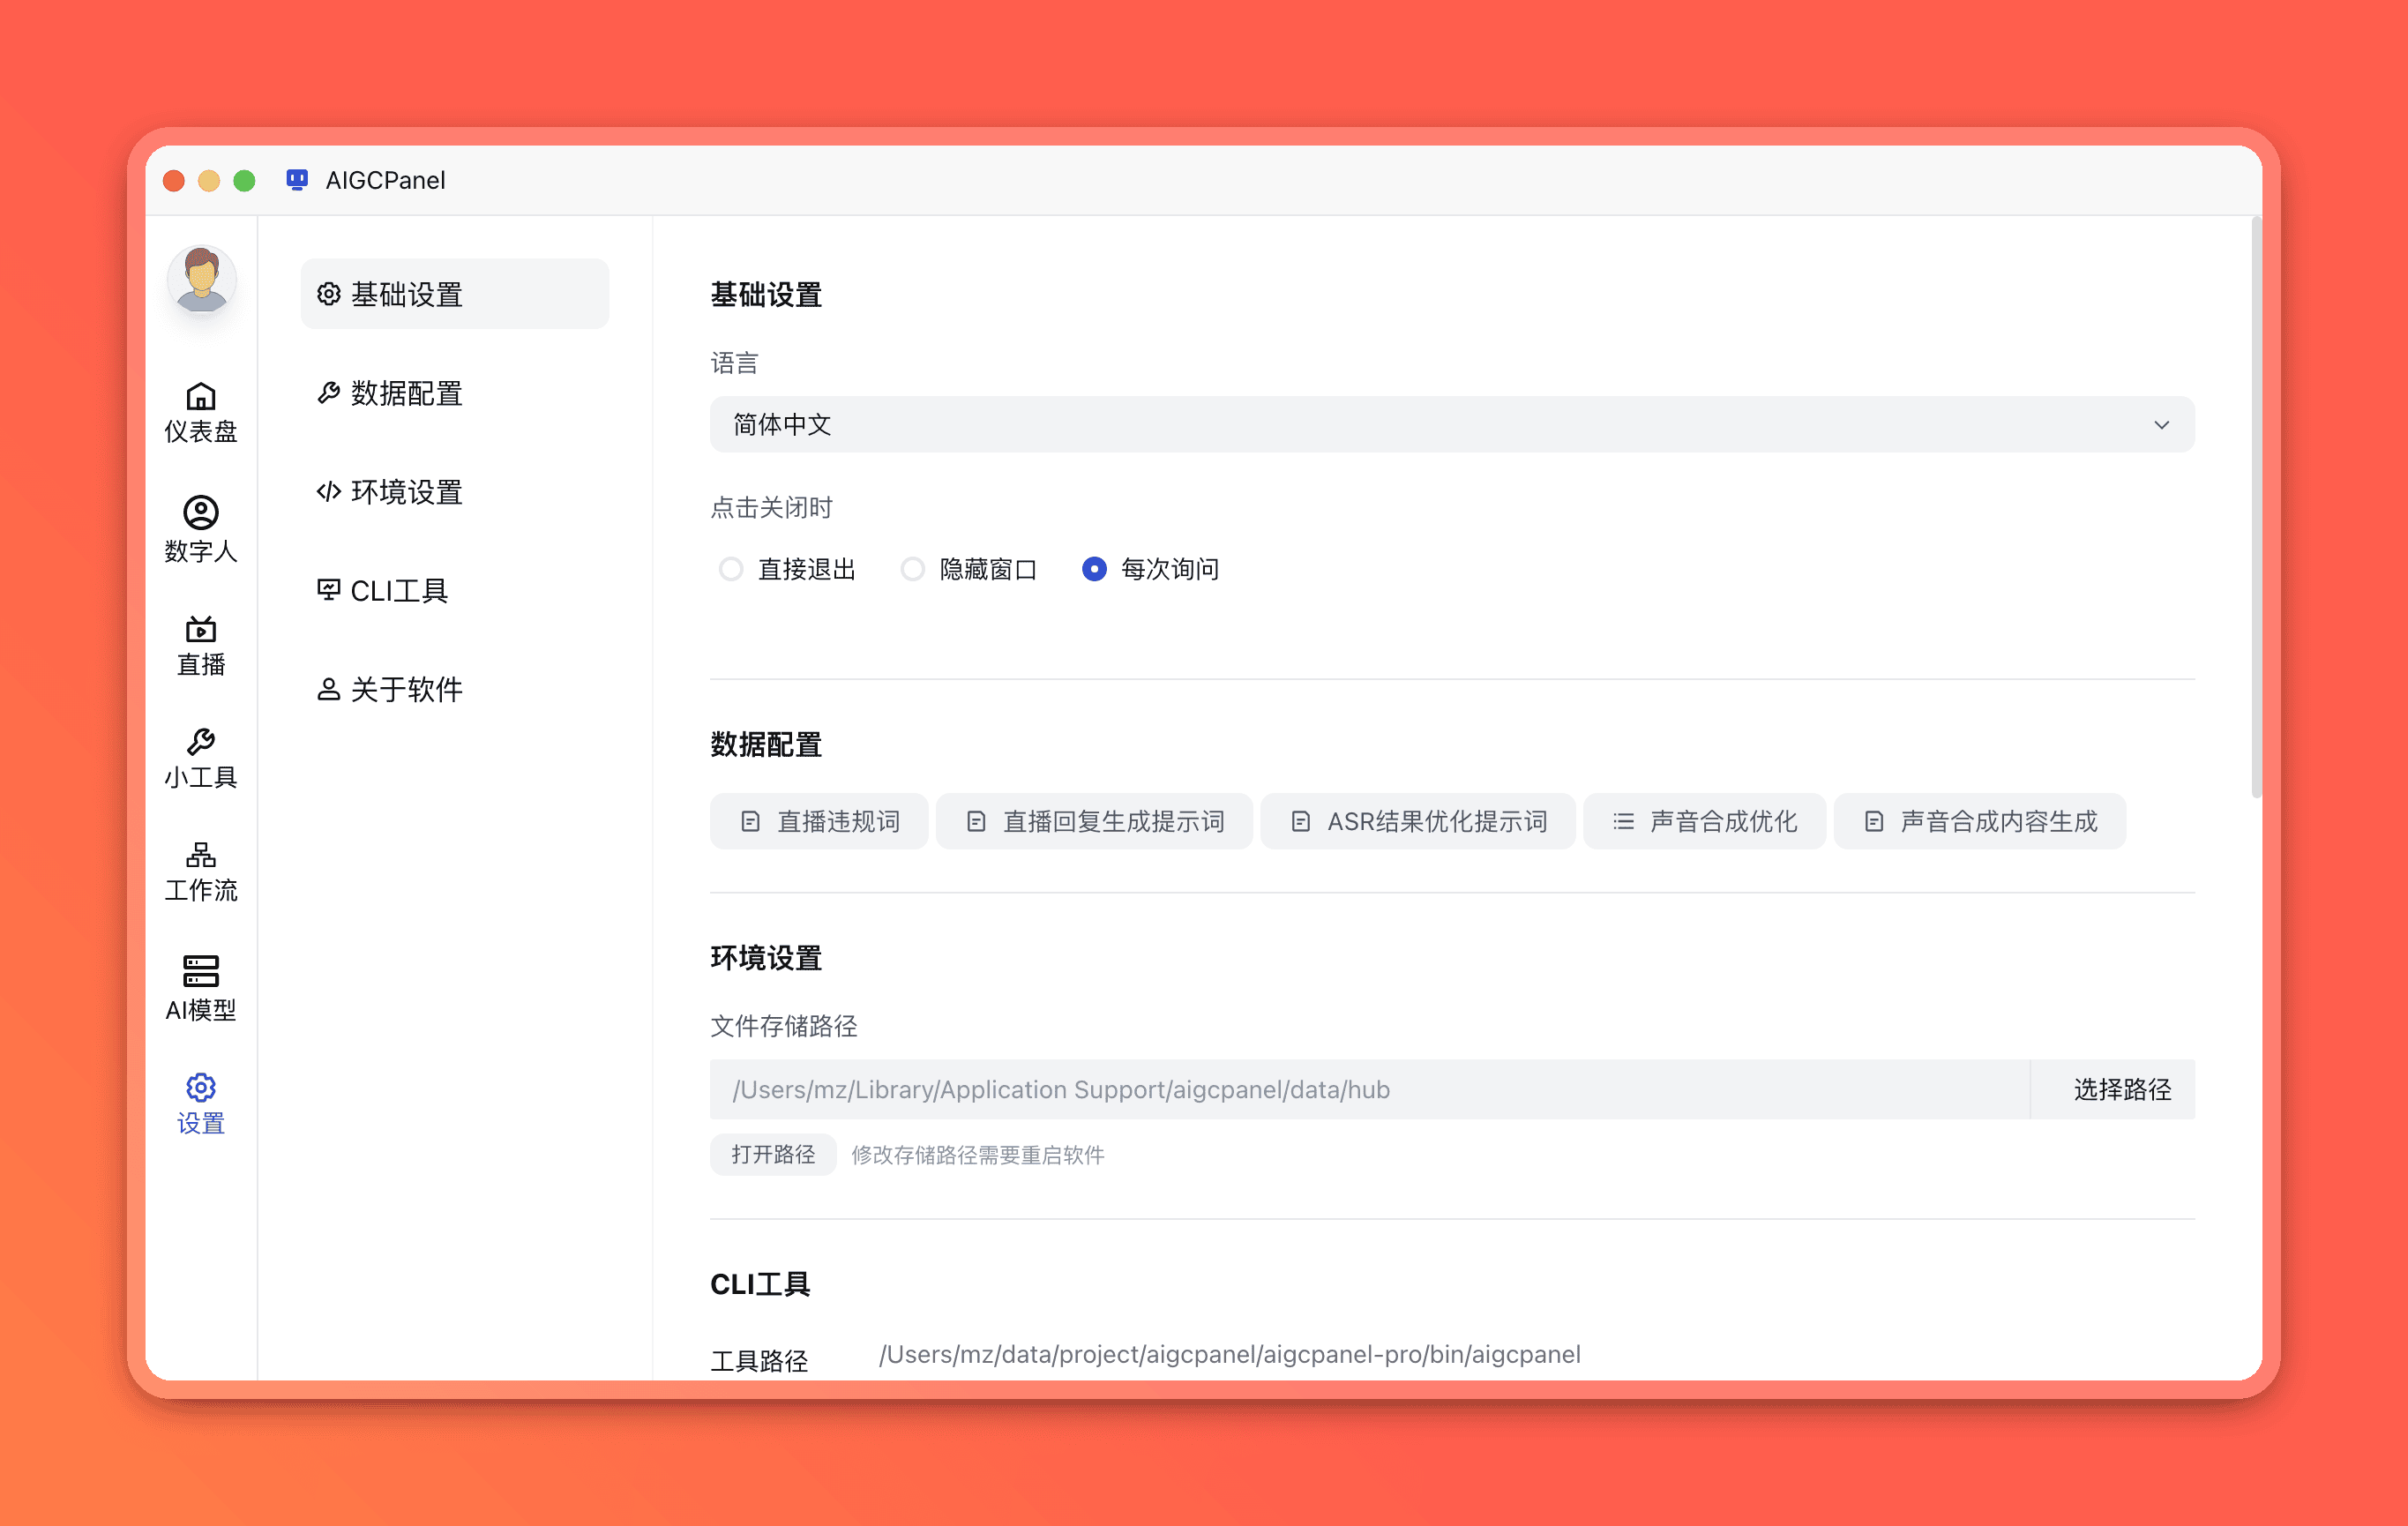Open the 简体中文 language dropdown
The width and height of the screenshot is (2408, 1526).
(x=1452, y=424)
